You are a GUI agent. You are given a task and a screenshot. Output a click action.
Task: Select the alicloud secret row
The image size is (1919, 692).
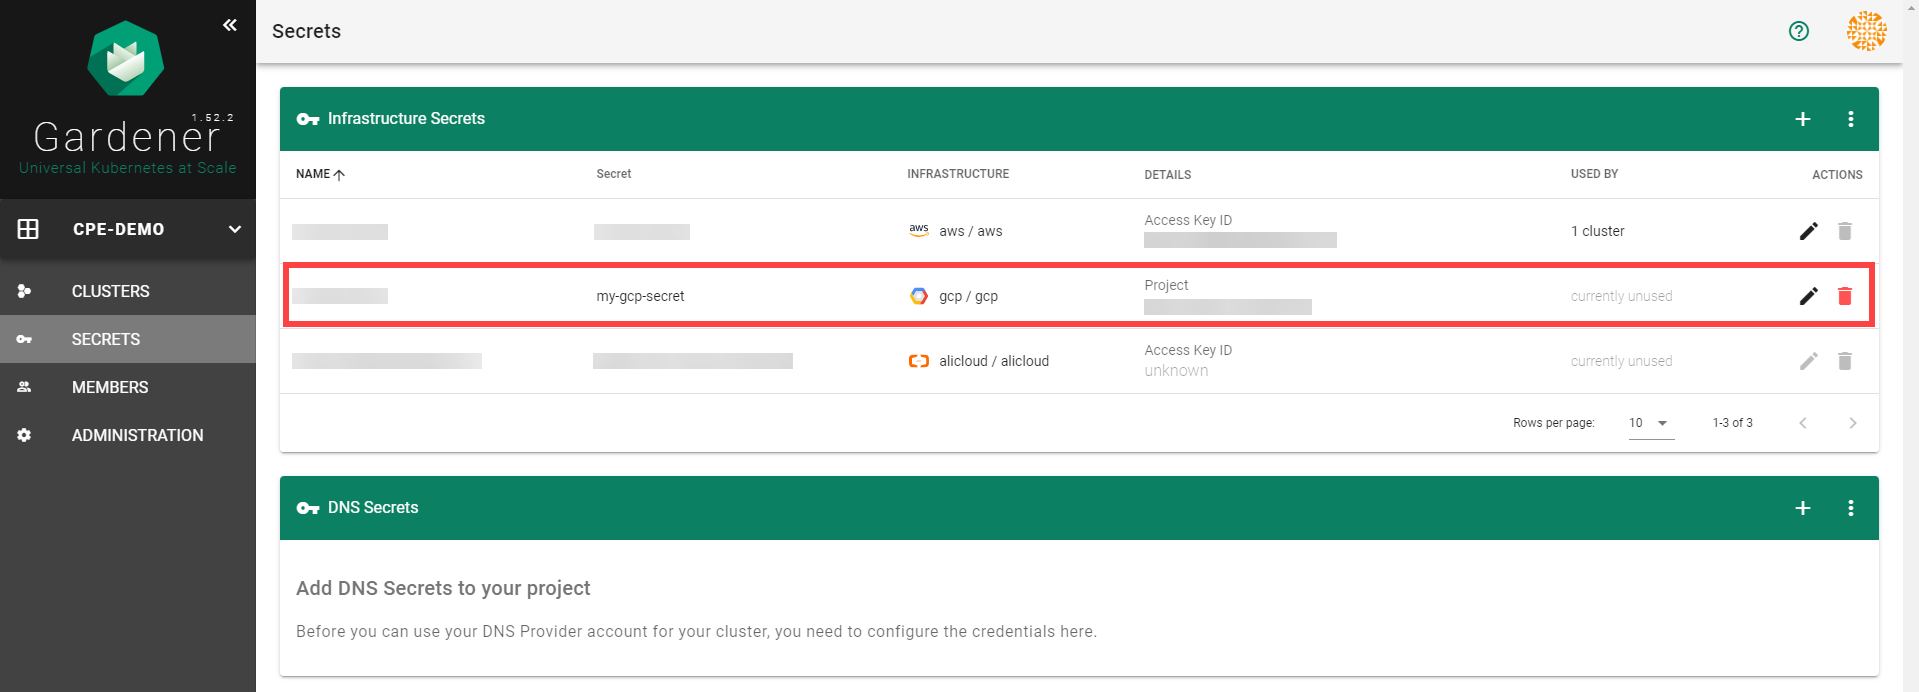click(x=993, y=361)
